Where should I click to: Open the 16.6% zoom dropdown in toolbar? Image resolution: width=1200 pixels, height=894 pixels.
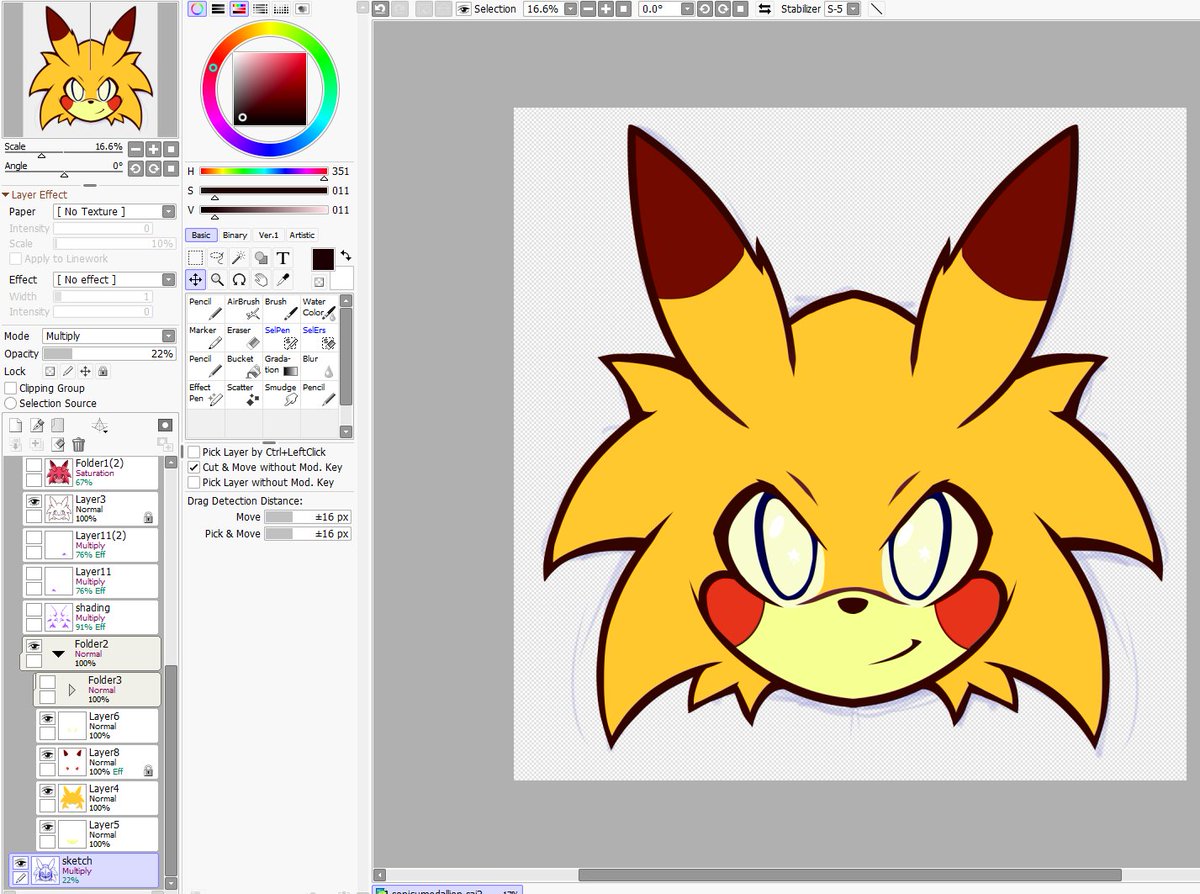coord(570,9)
